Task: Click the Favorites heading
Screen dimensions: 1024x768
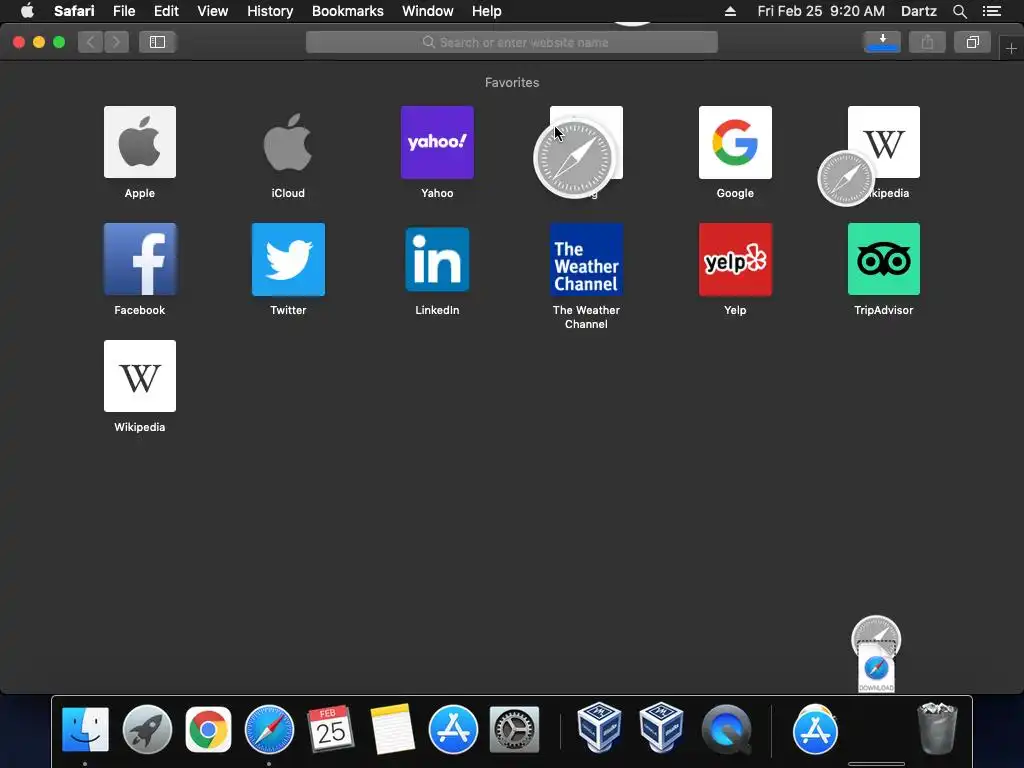Action: coord(512,82)
